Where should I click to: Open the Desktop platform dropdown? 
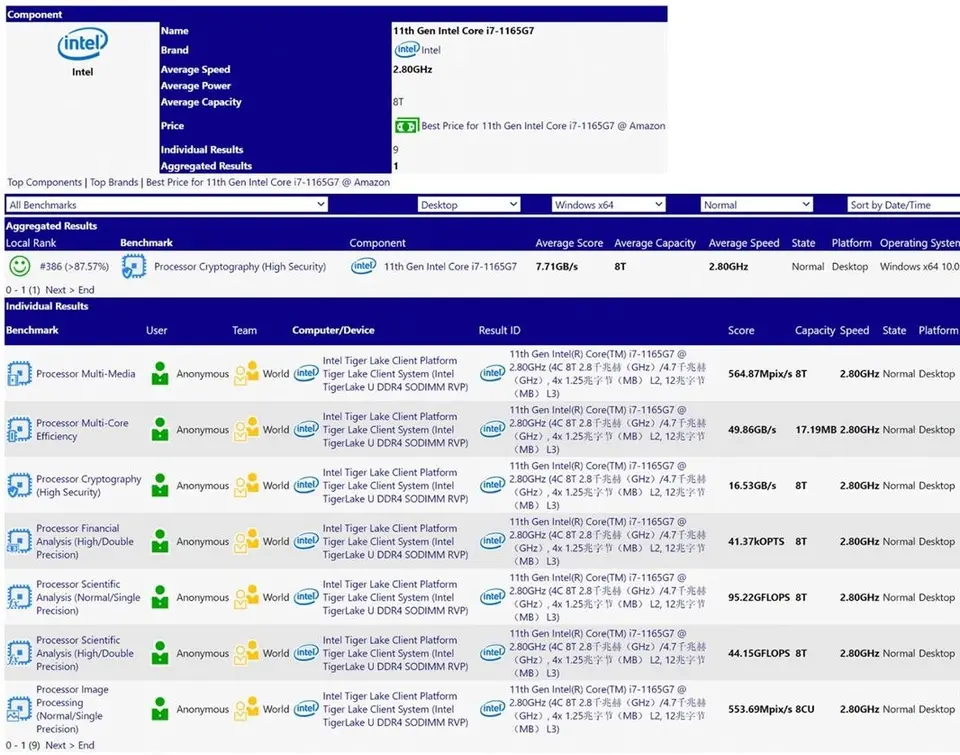pos(469,205)
